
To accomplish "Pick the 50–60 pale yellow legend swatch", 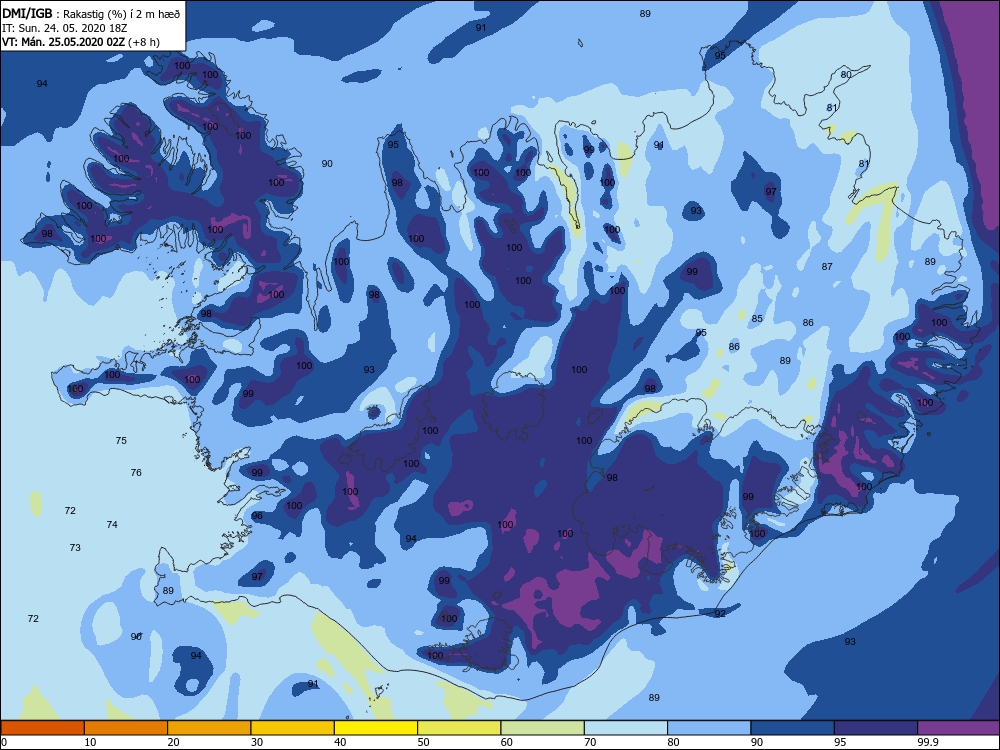I will pyautogui.click(x=459, y=728).
